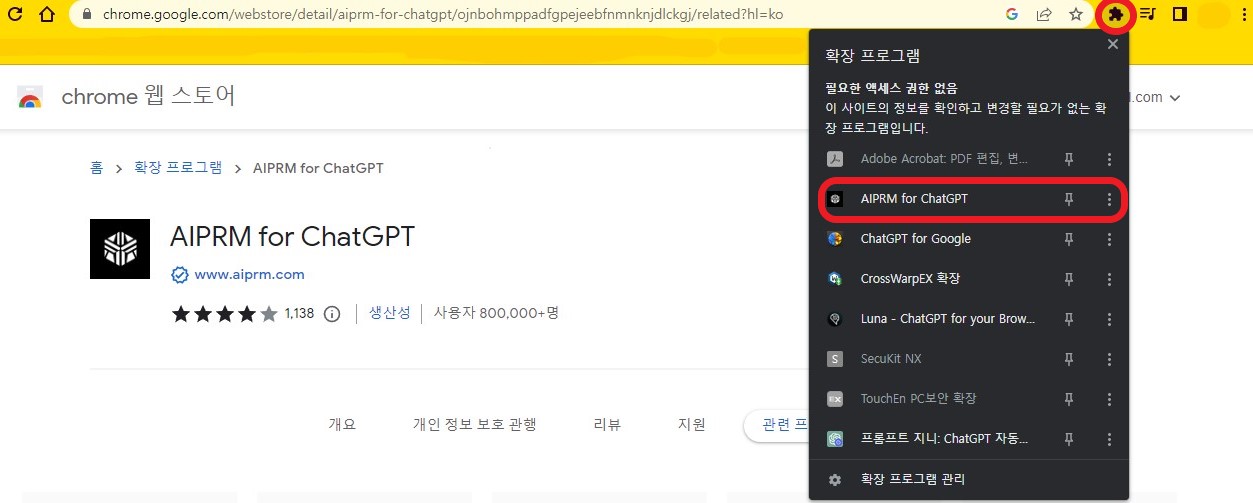Image resolution: width=1253 pixels, height=503 pixels.
Task: Click the Luna extension round icon
Action: [x=835, y=319]
